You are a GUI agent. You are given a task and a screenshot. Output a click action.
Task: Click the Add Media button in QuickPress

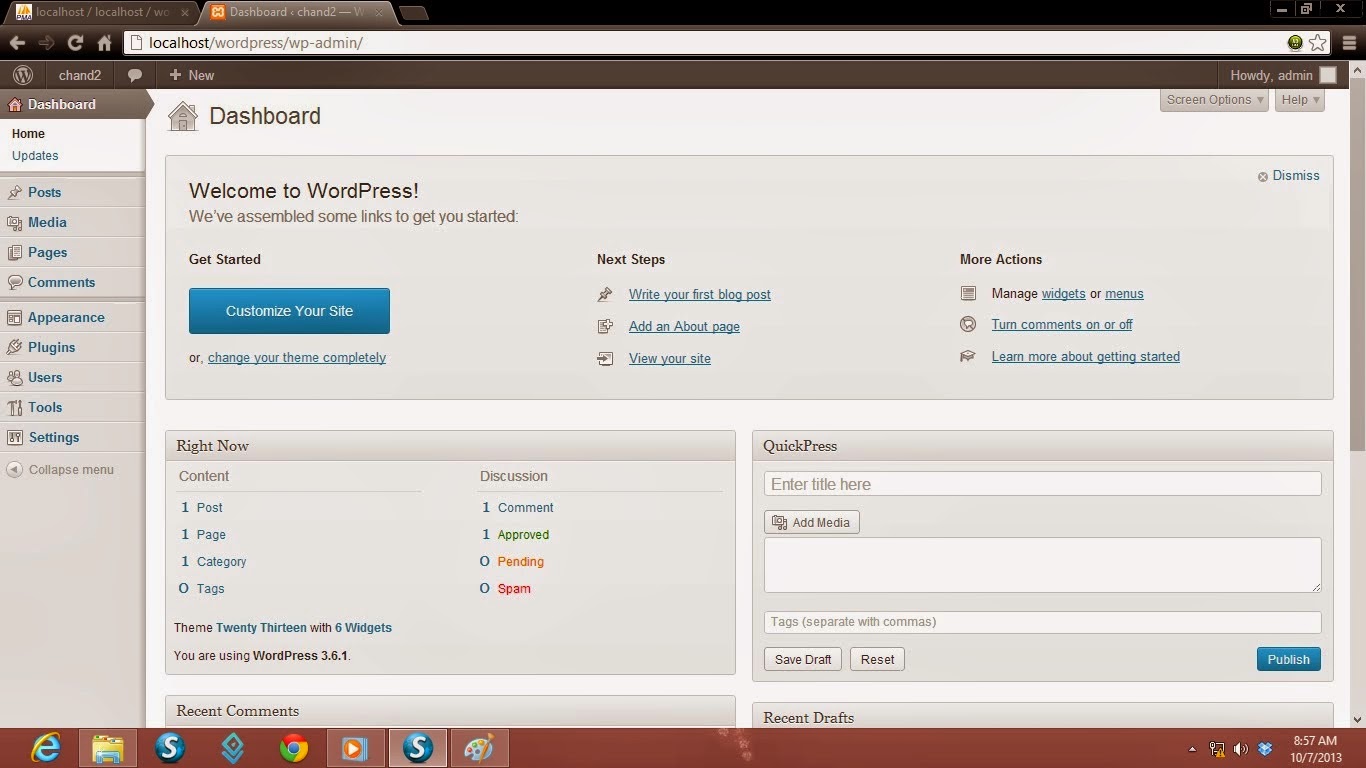coord(811,522)
